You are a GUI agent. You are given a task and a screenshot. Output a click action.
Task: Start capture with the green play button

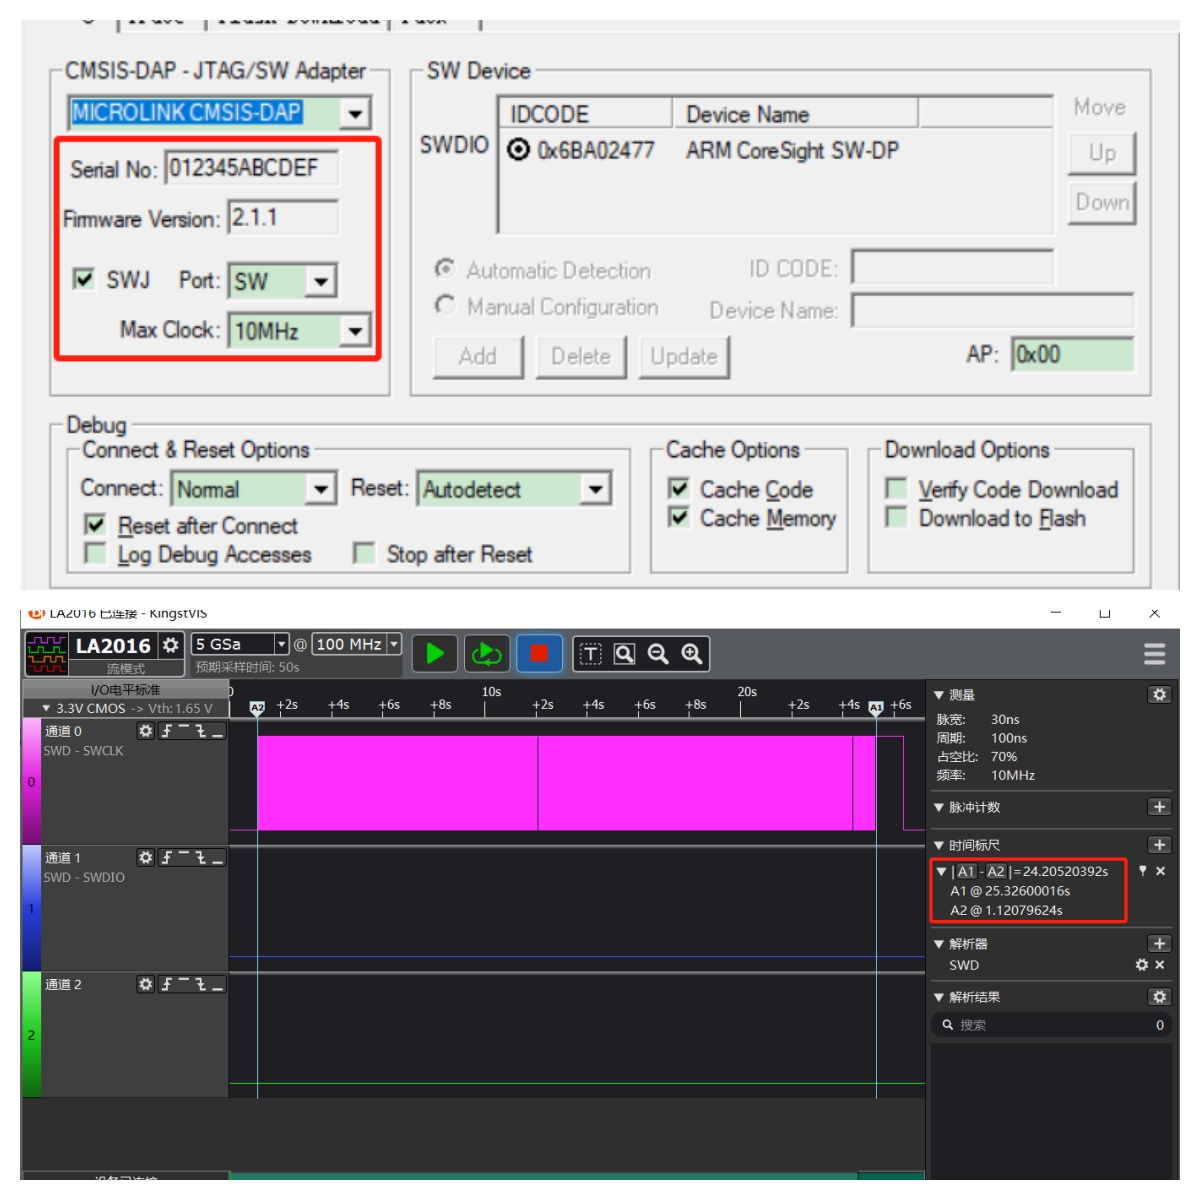pyautogui.click(x=435, y=654)
